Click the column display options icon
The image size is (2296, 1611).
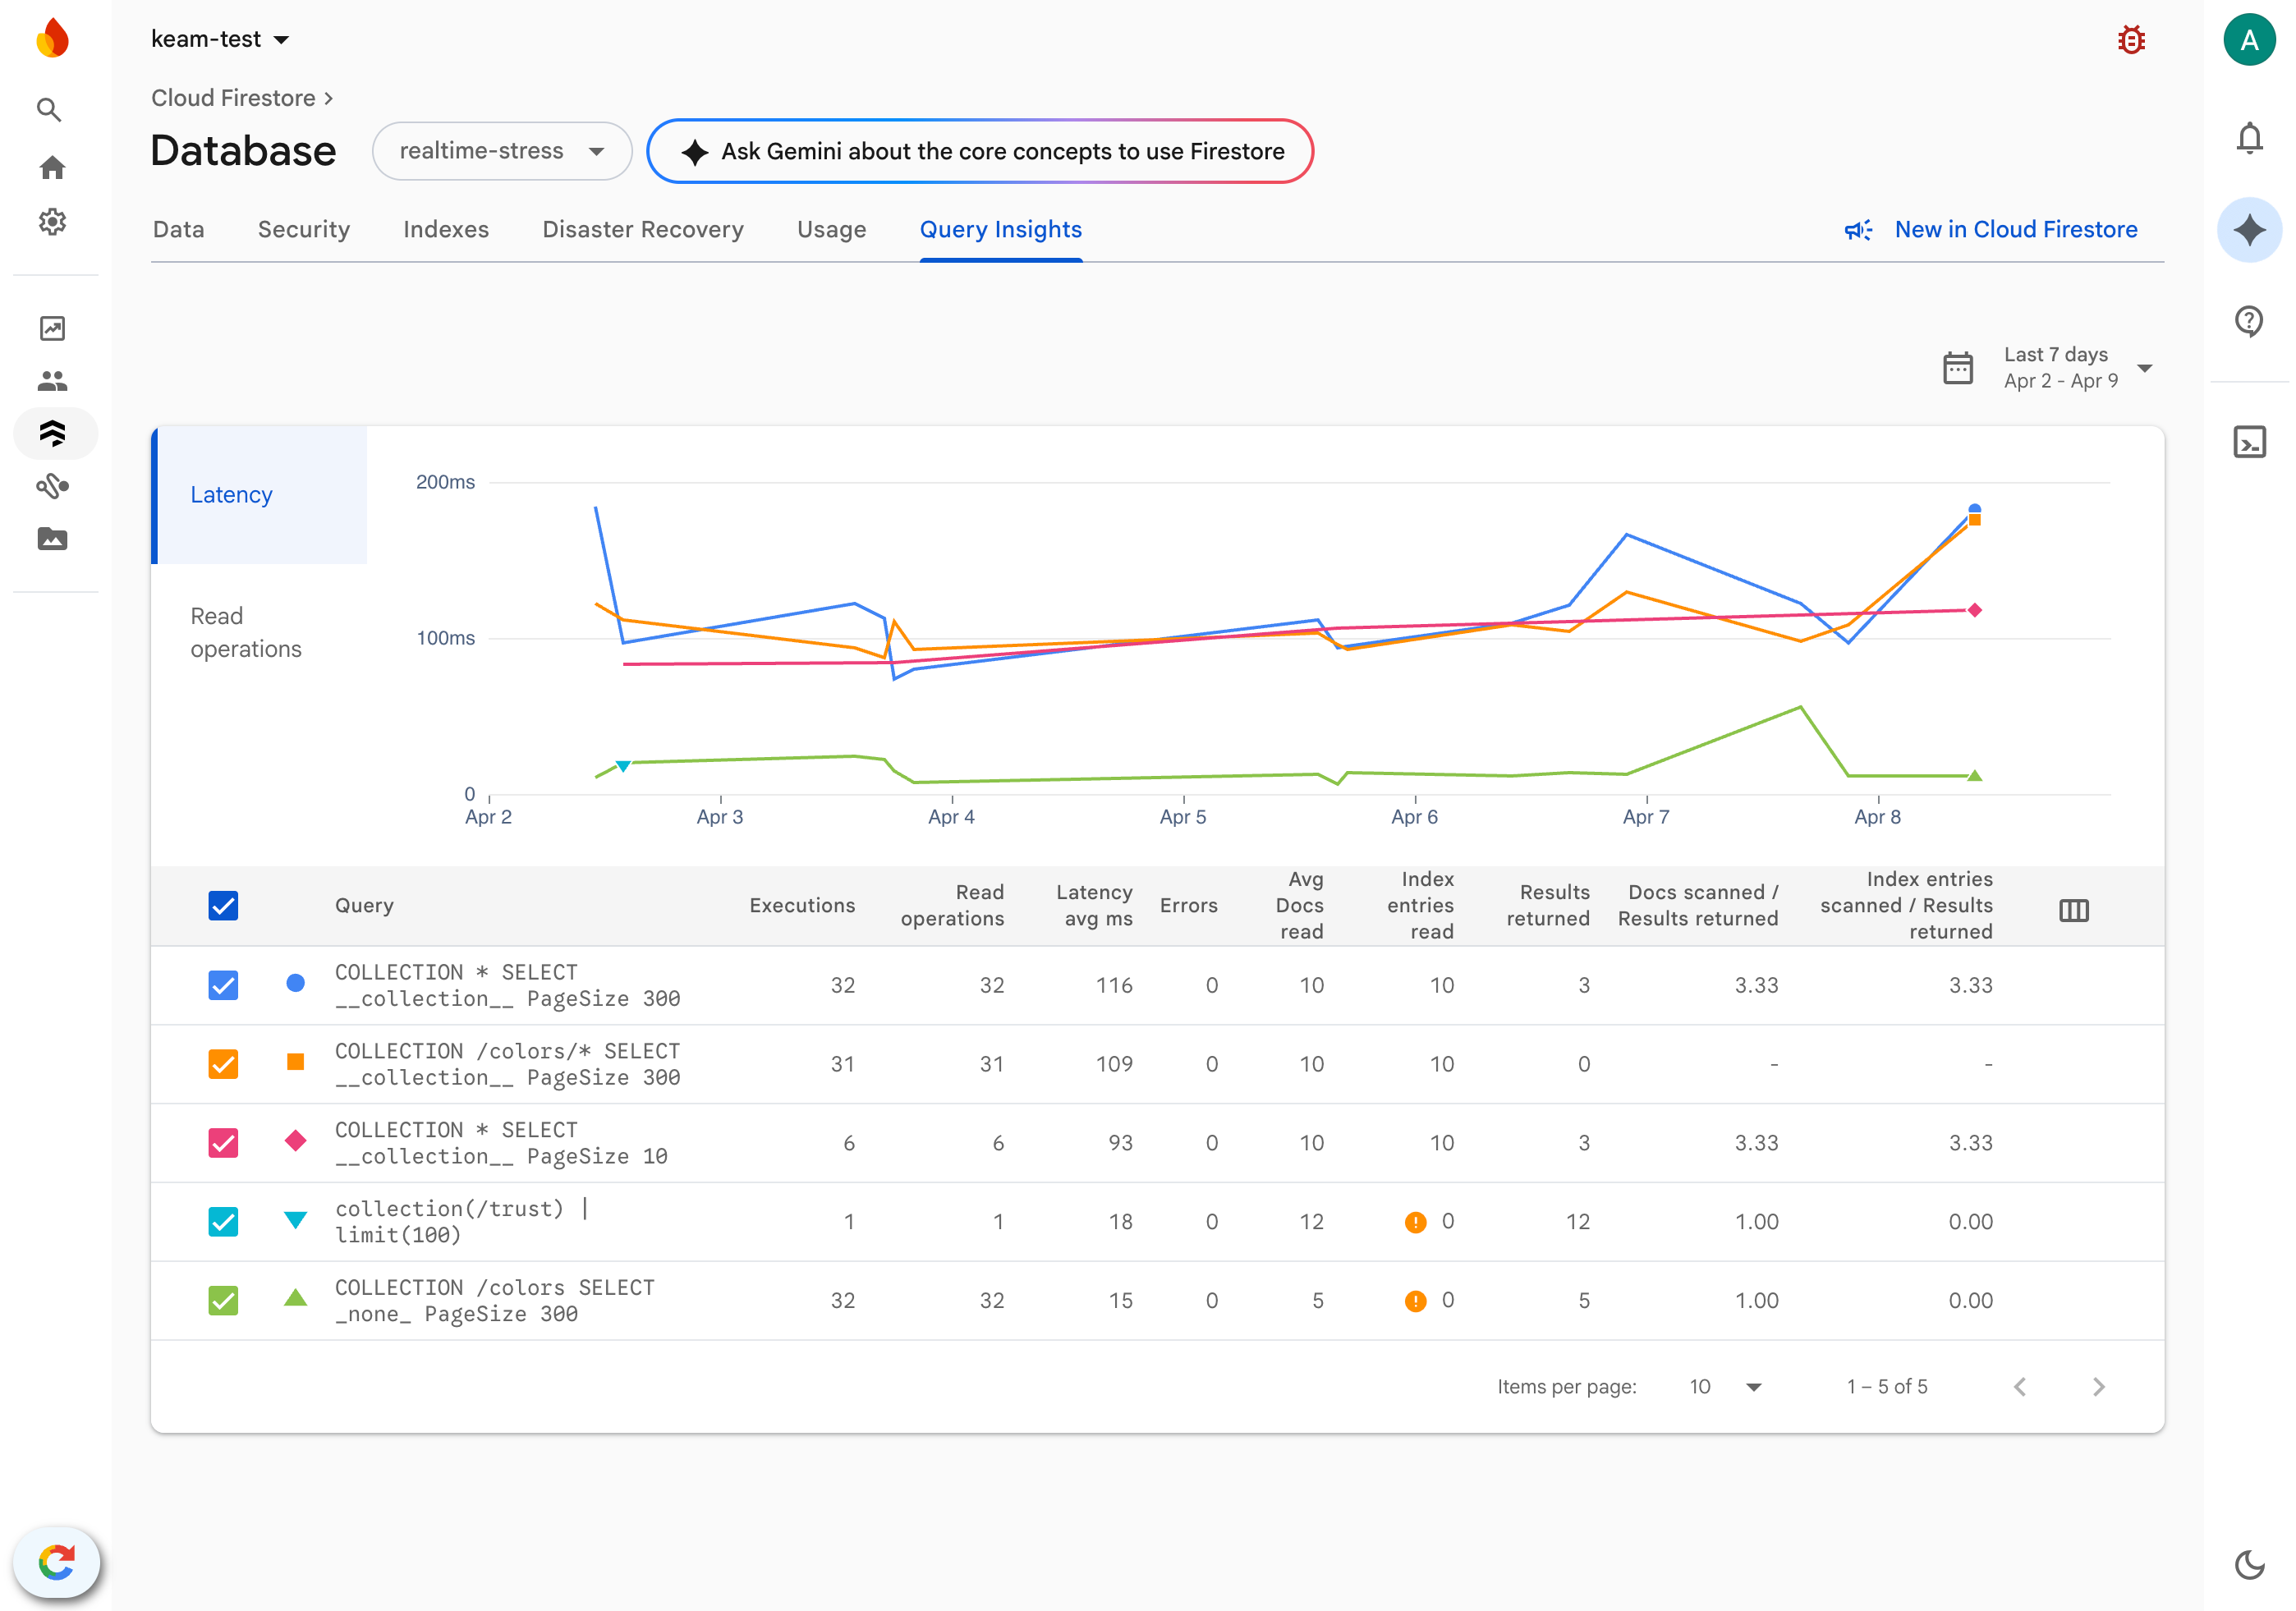click(x=2073, y=910)
